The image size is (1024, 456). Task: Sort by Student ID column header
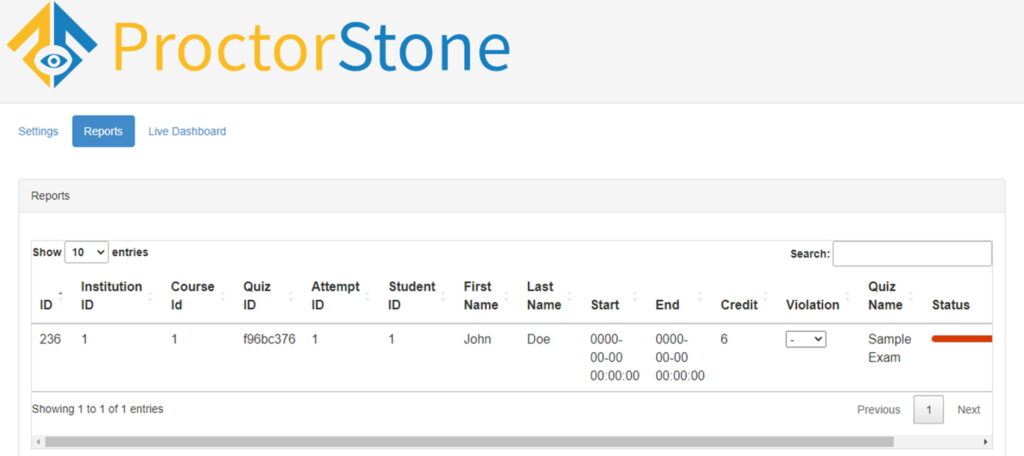pos(411,295)
